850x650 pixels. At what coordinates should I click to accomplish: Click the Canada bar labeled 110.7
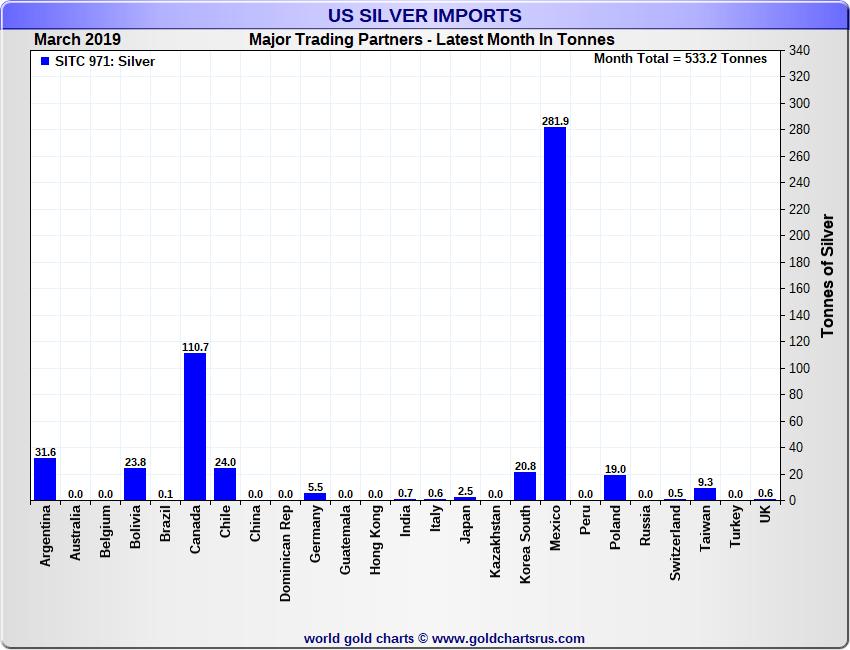195,427
